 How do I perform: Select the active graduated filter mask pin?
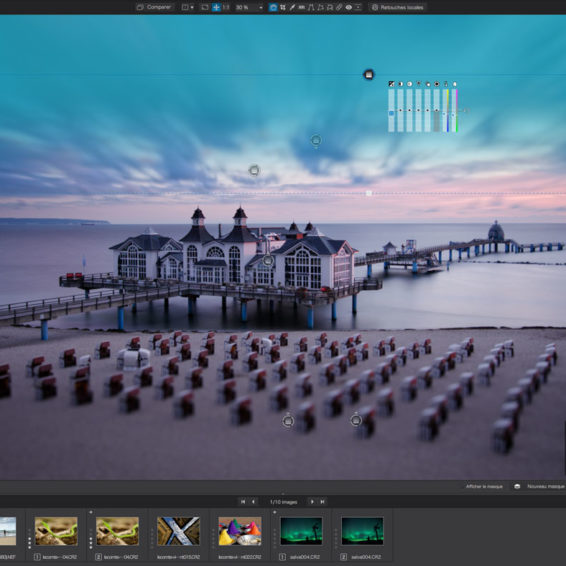pyautogui.click(x=368, y=75)
